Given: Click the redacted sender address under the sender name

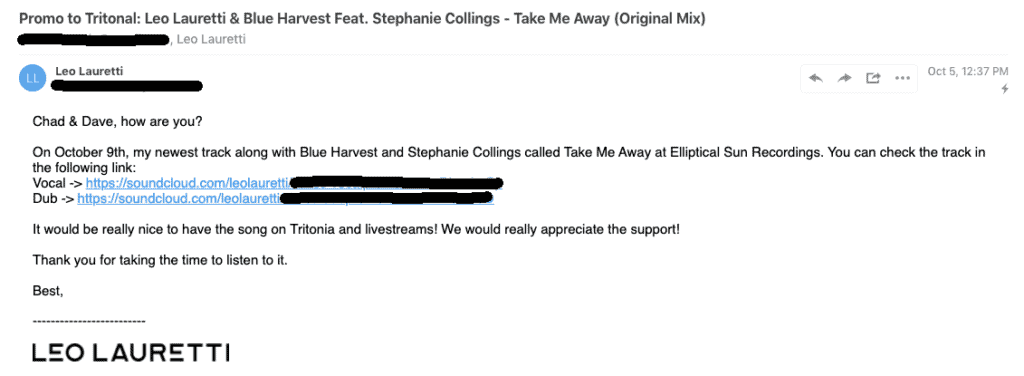Looking at the screenshot, I should point(127,86).
